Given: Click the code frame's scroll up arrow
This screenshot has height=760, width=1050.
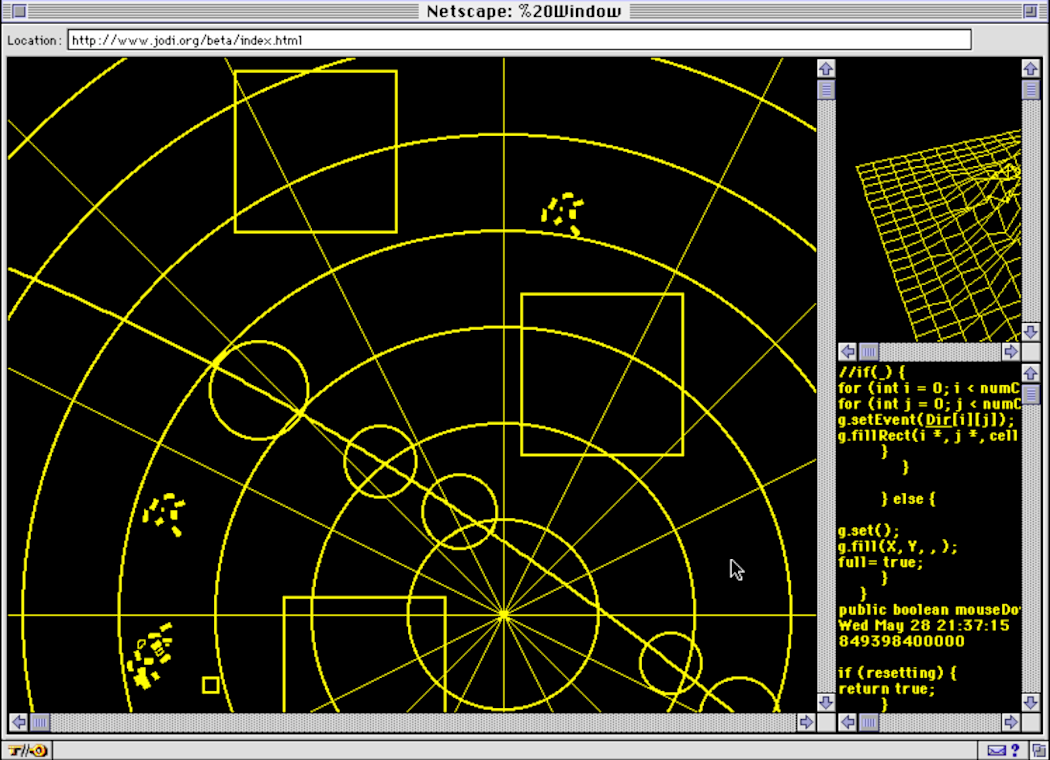Looking at the screenshot, I should click(1031, 373).
